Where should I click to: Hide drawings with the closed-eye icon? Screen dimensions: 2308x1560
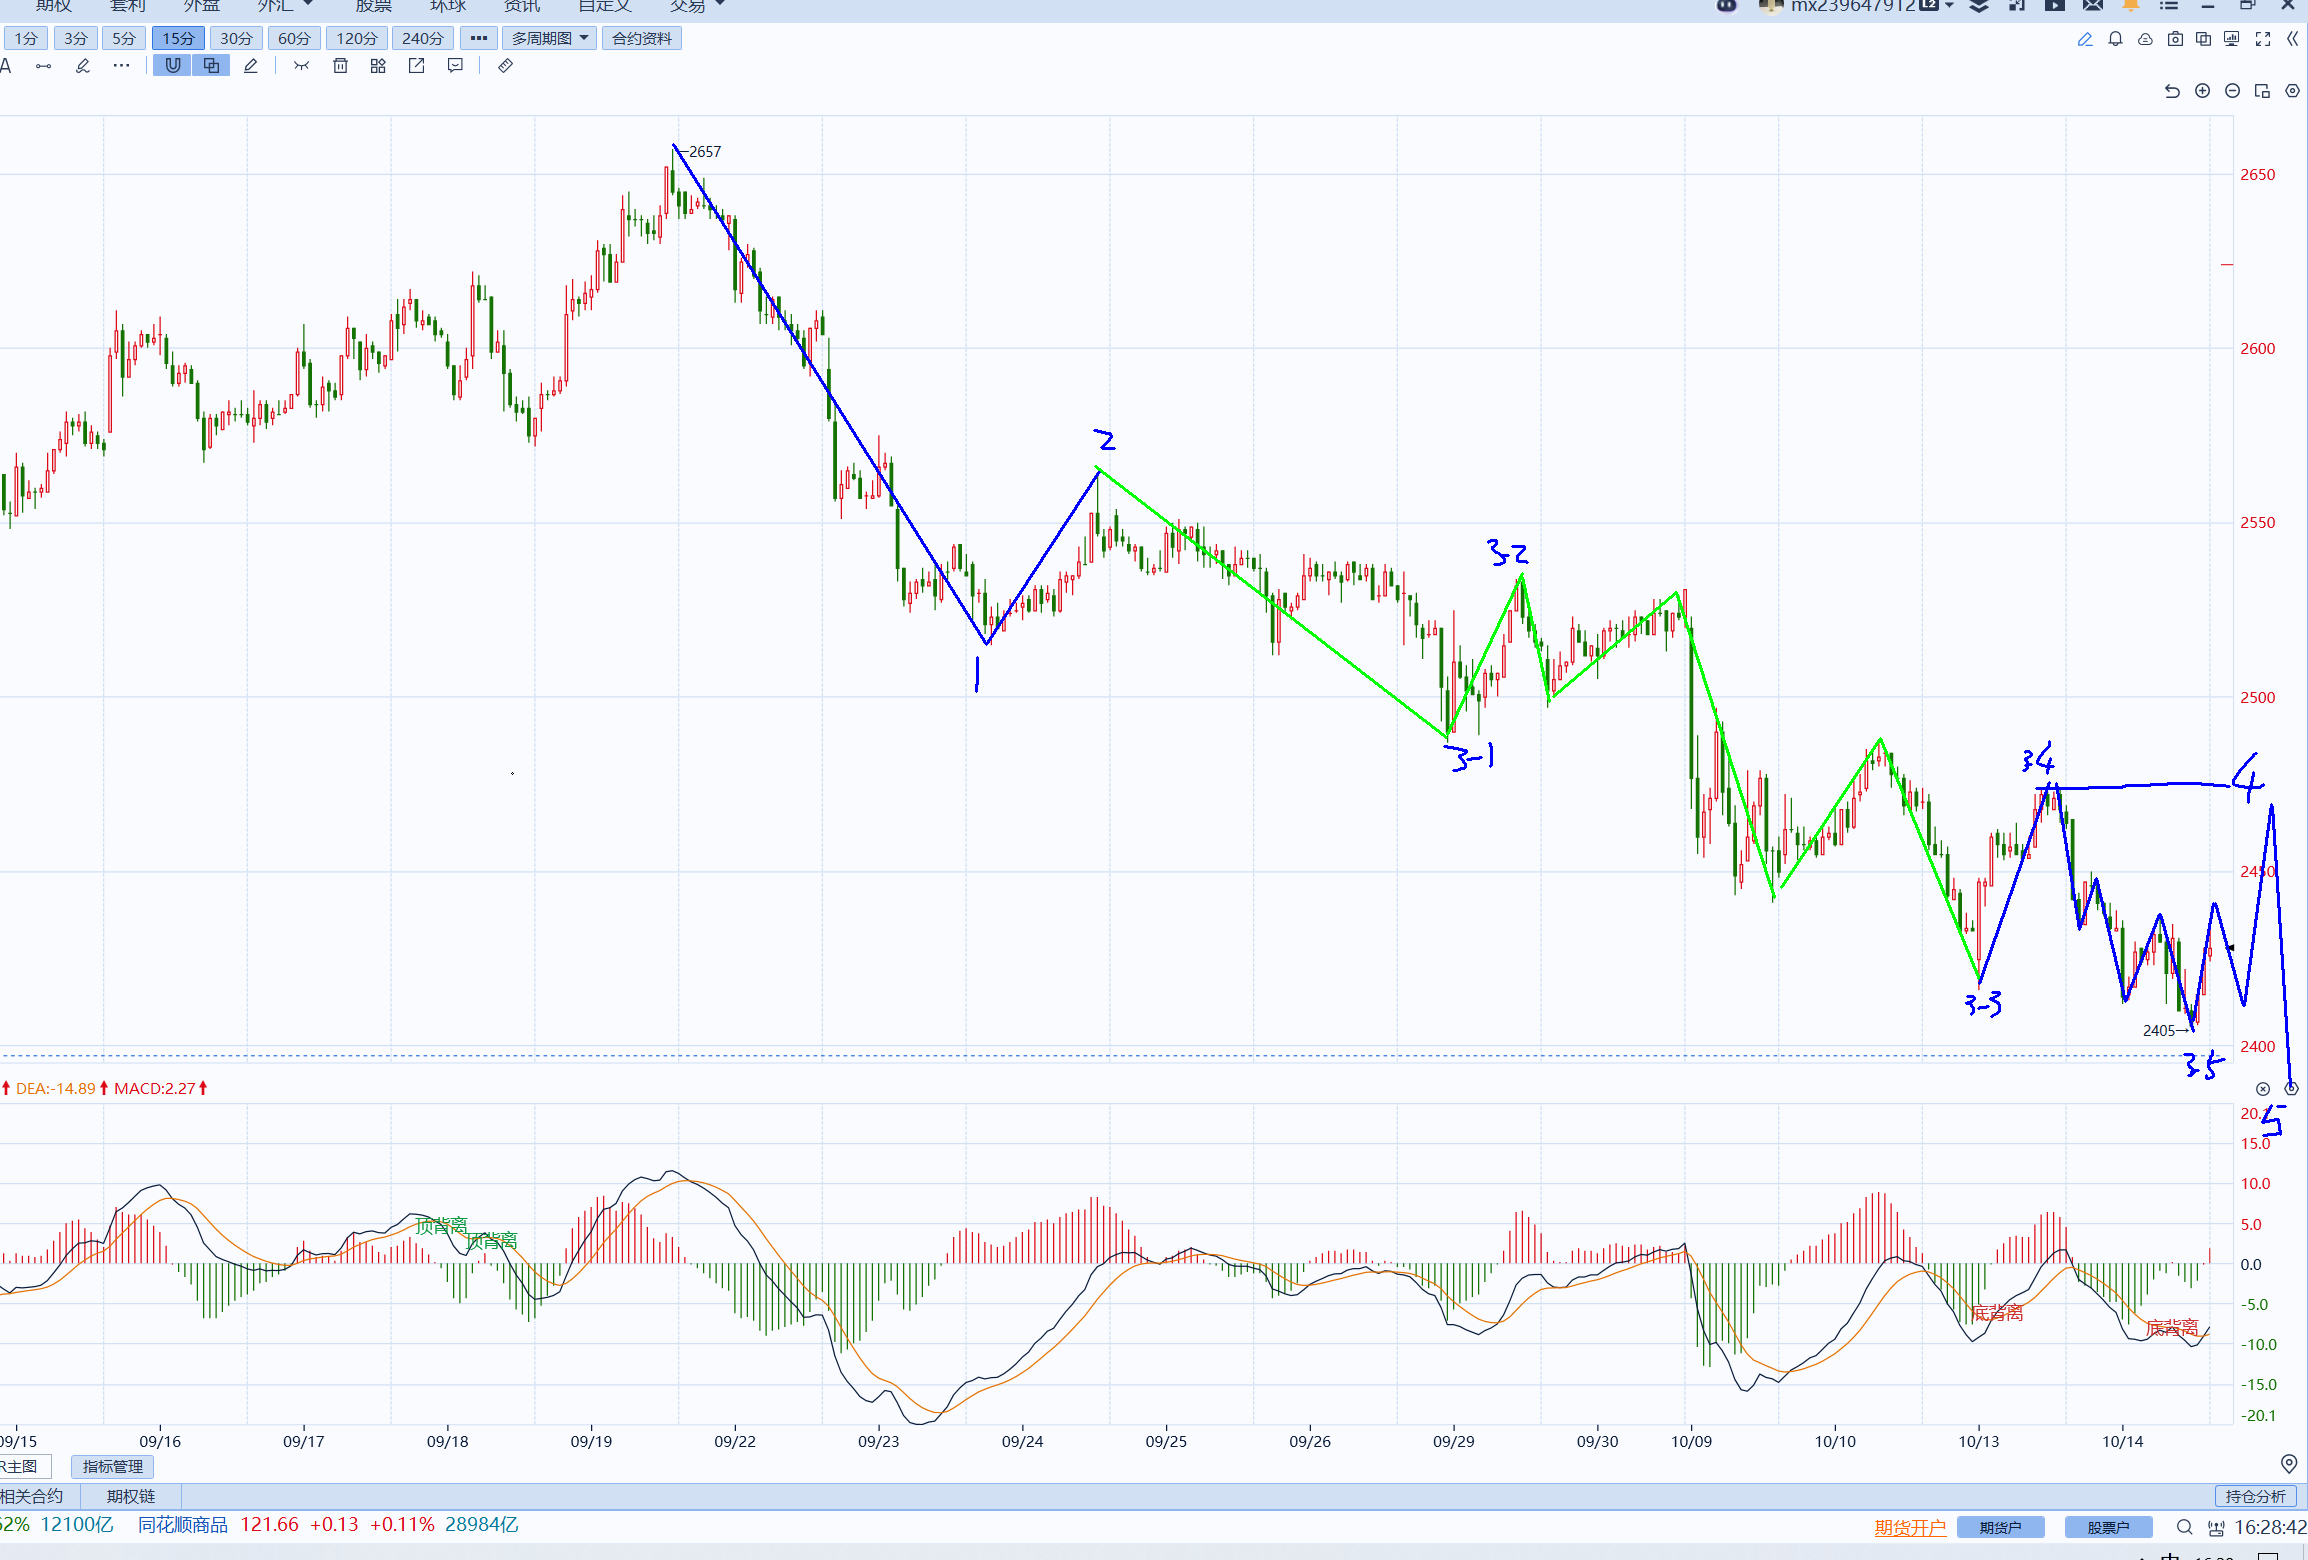click(301, 66)
